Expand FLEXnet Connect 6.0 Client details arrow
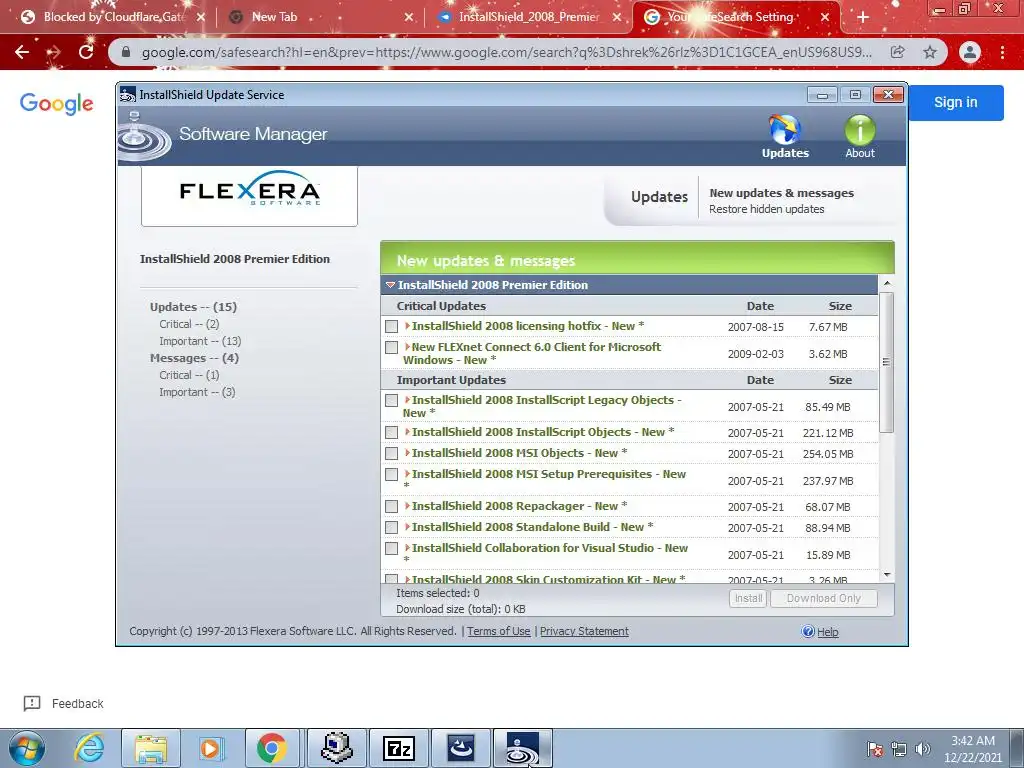The height and width of the screenshot is (768, 1024). coord(408,347)
